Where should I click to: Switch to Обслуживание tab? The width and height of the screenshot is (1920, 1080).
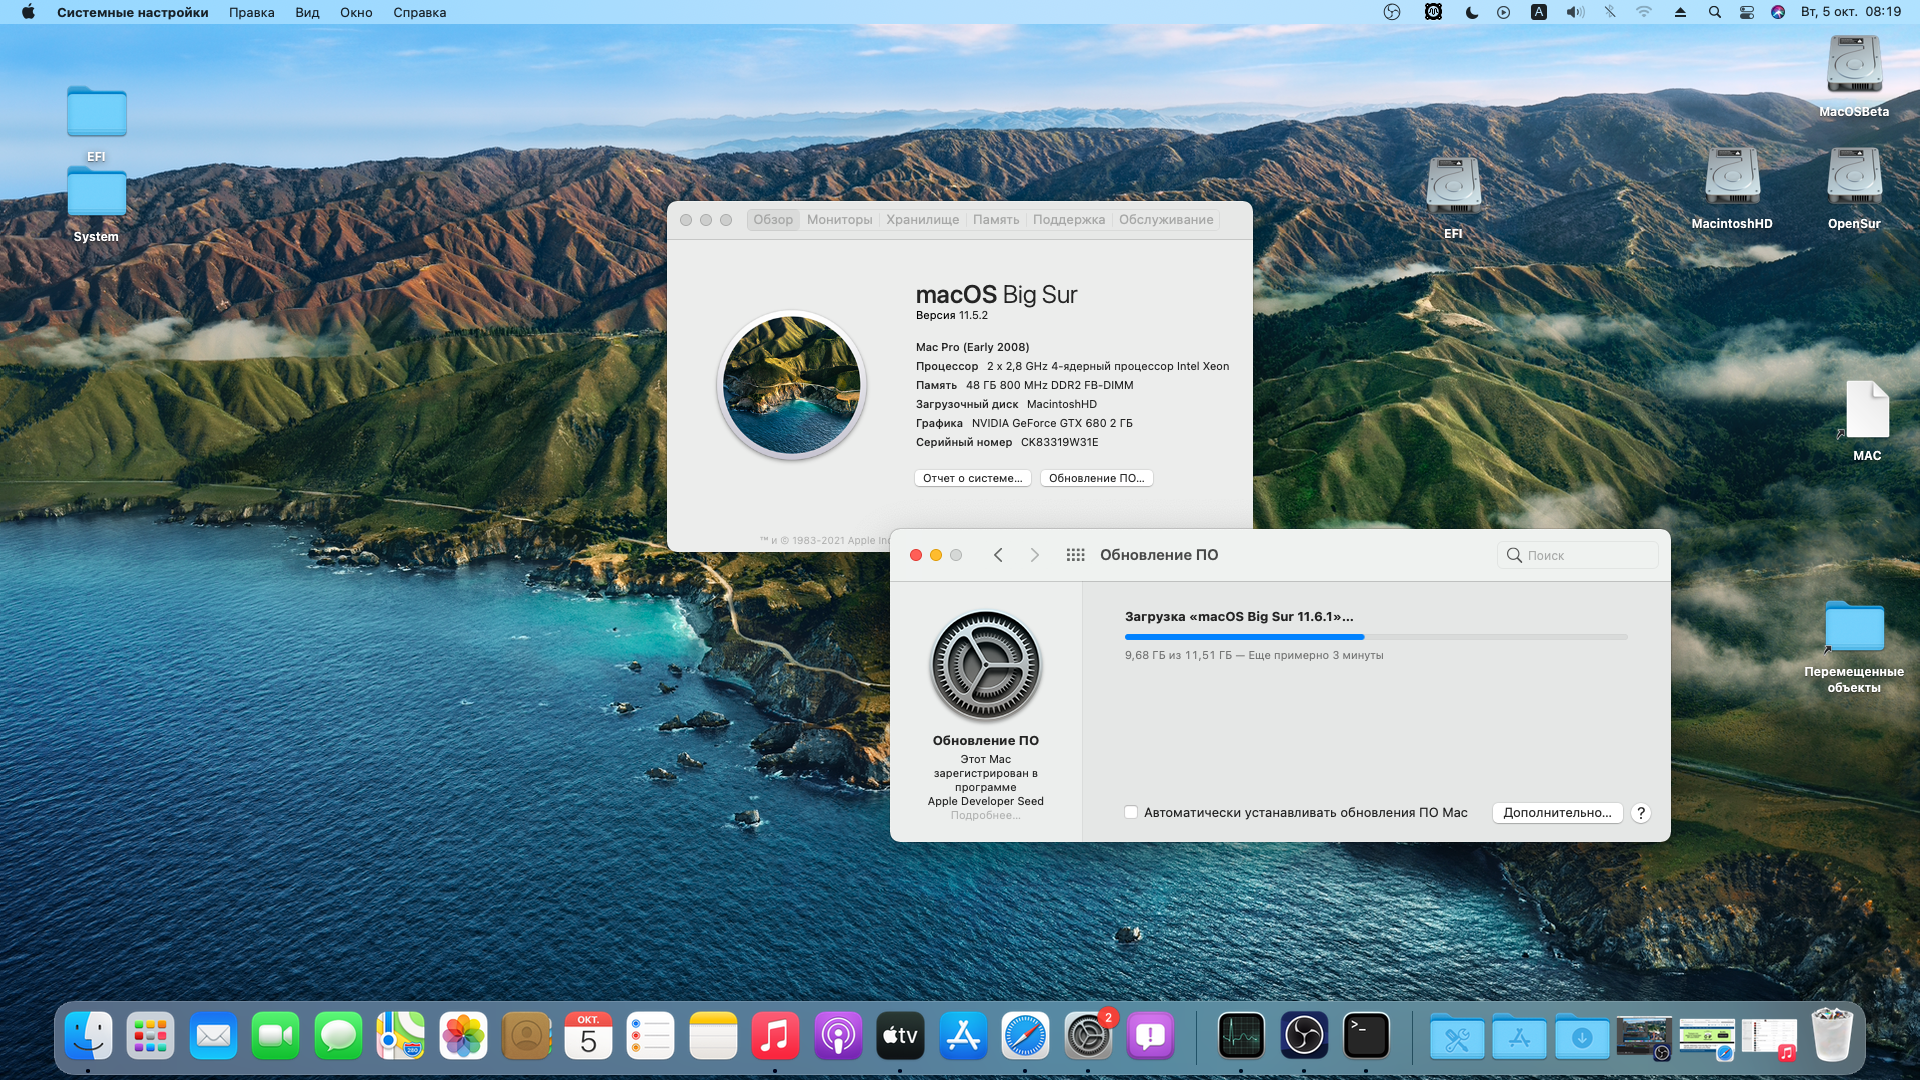pos(1166,220)
